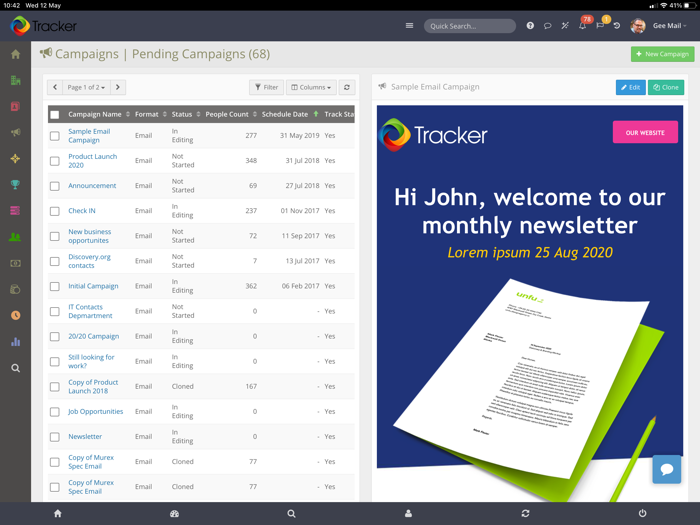Click the Filter button
700x525 pixels.
tap(267, 87)
